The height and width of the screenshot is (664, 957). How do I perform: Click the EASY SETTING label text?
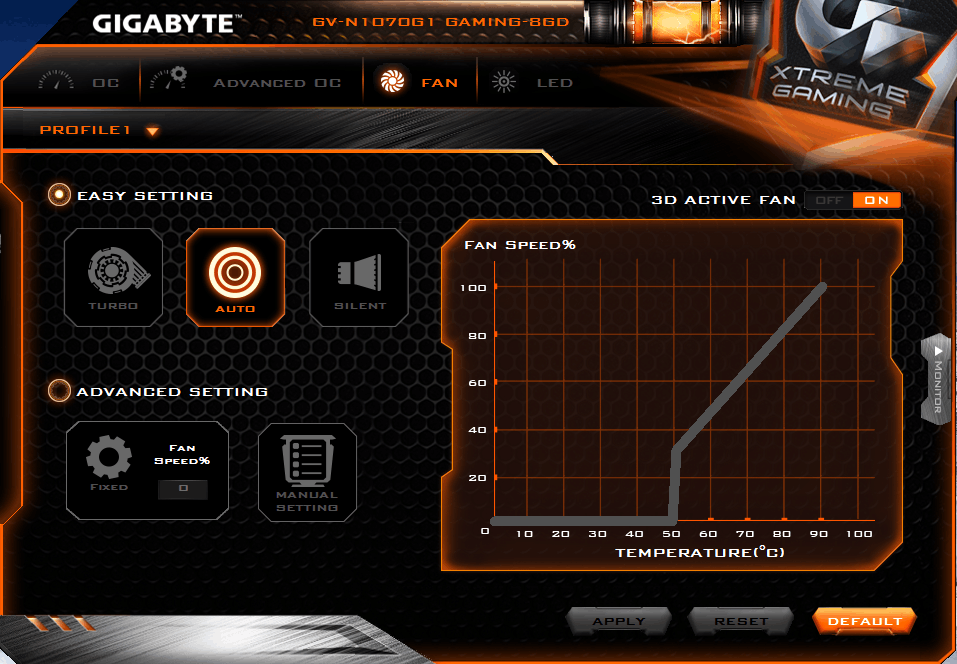pos(145,196)
